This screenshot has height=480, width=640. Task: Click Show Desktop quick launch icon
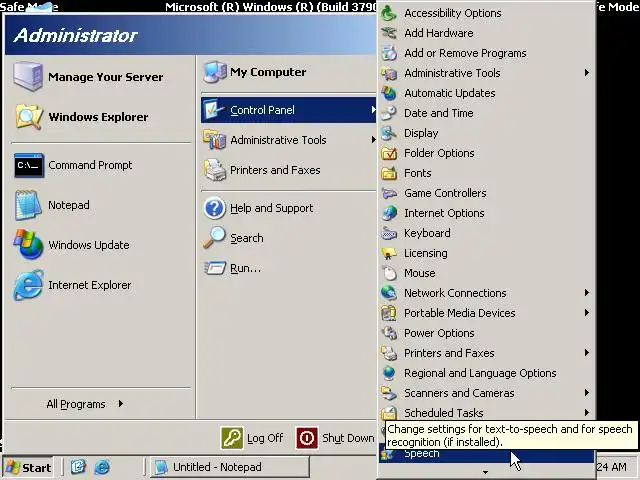78,467
